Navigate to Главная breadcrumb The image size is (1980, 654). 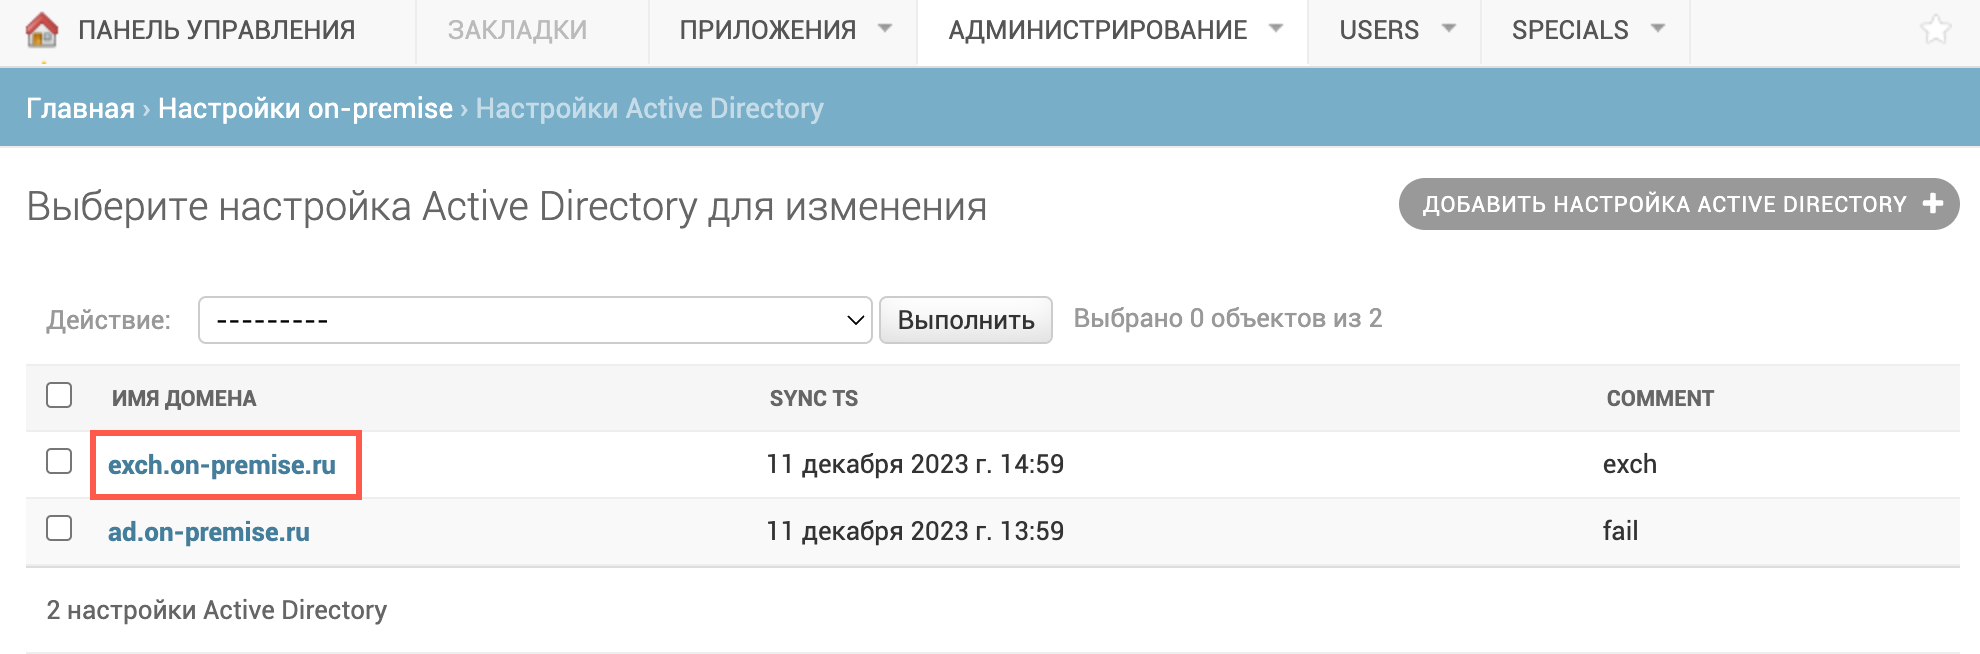coord(80,108)
